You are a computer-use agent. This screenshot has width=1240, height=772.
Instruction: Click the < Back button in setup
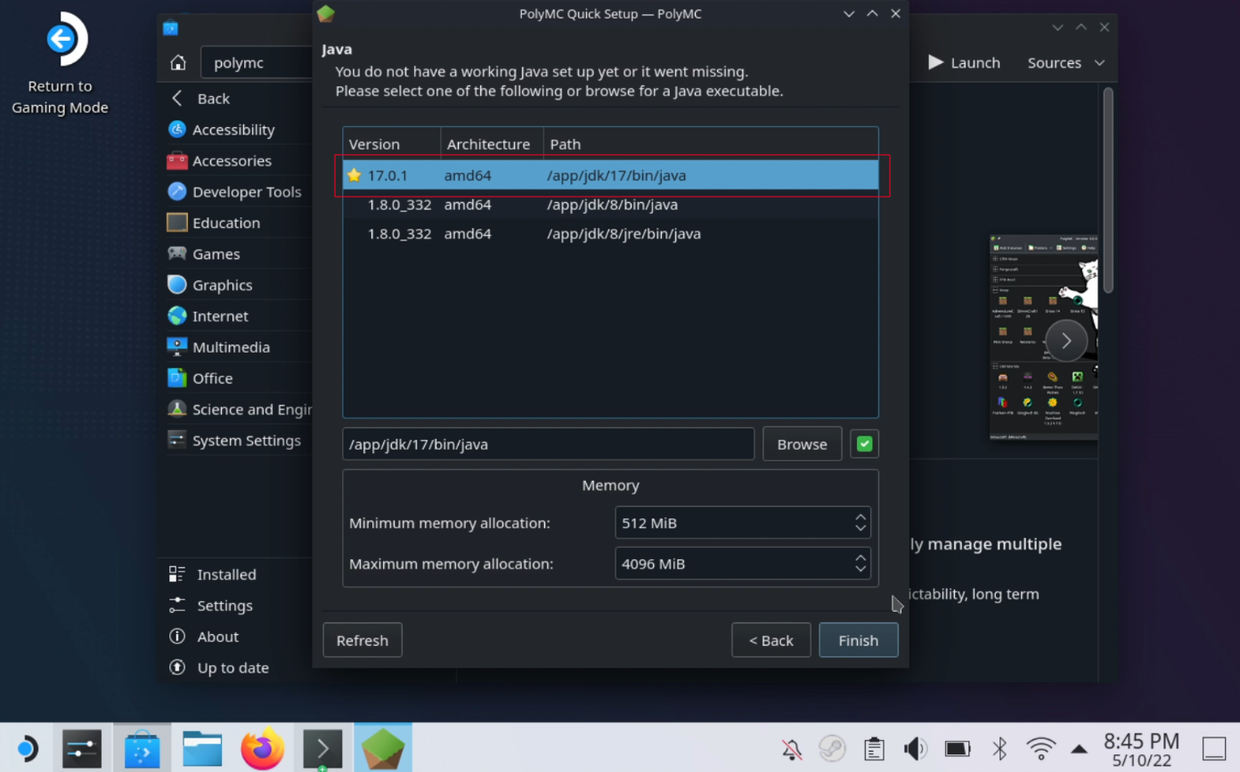771,640
